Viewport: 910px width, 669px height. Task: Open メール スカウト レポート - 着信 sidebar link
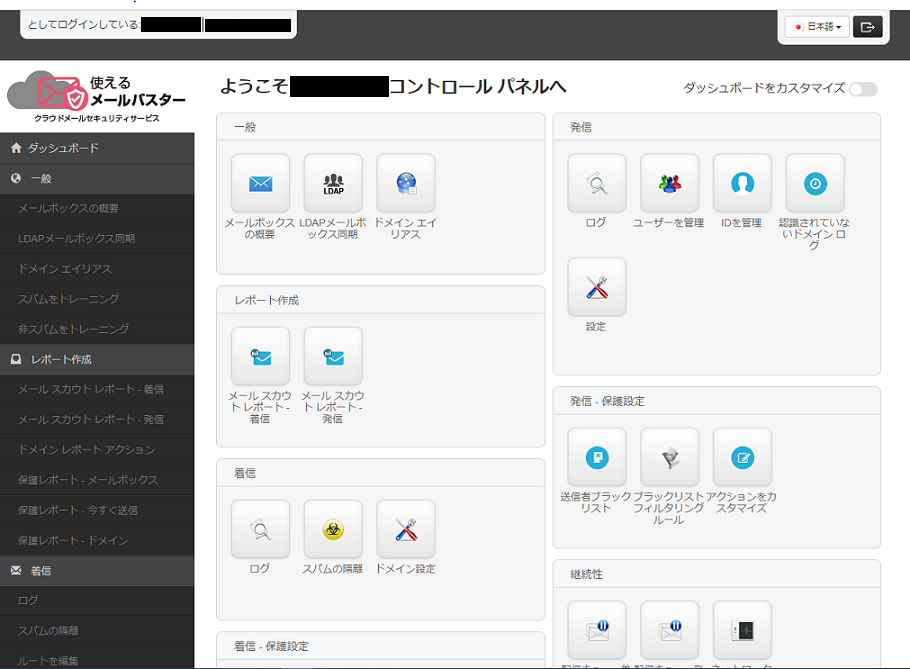click(x=97, y=389)
